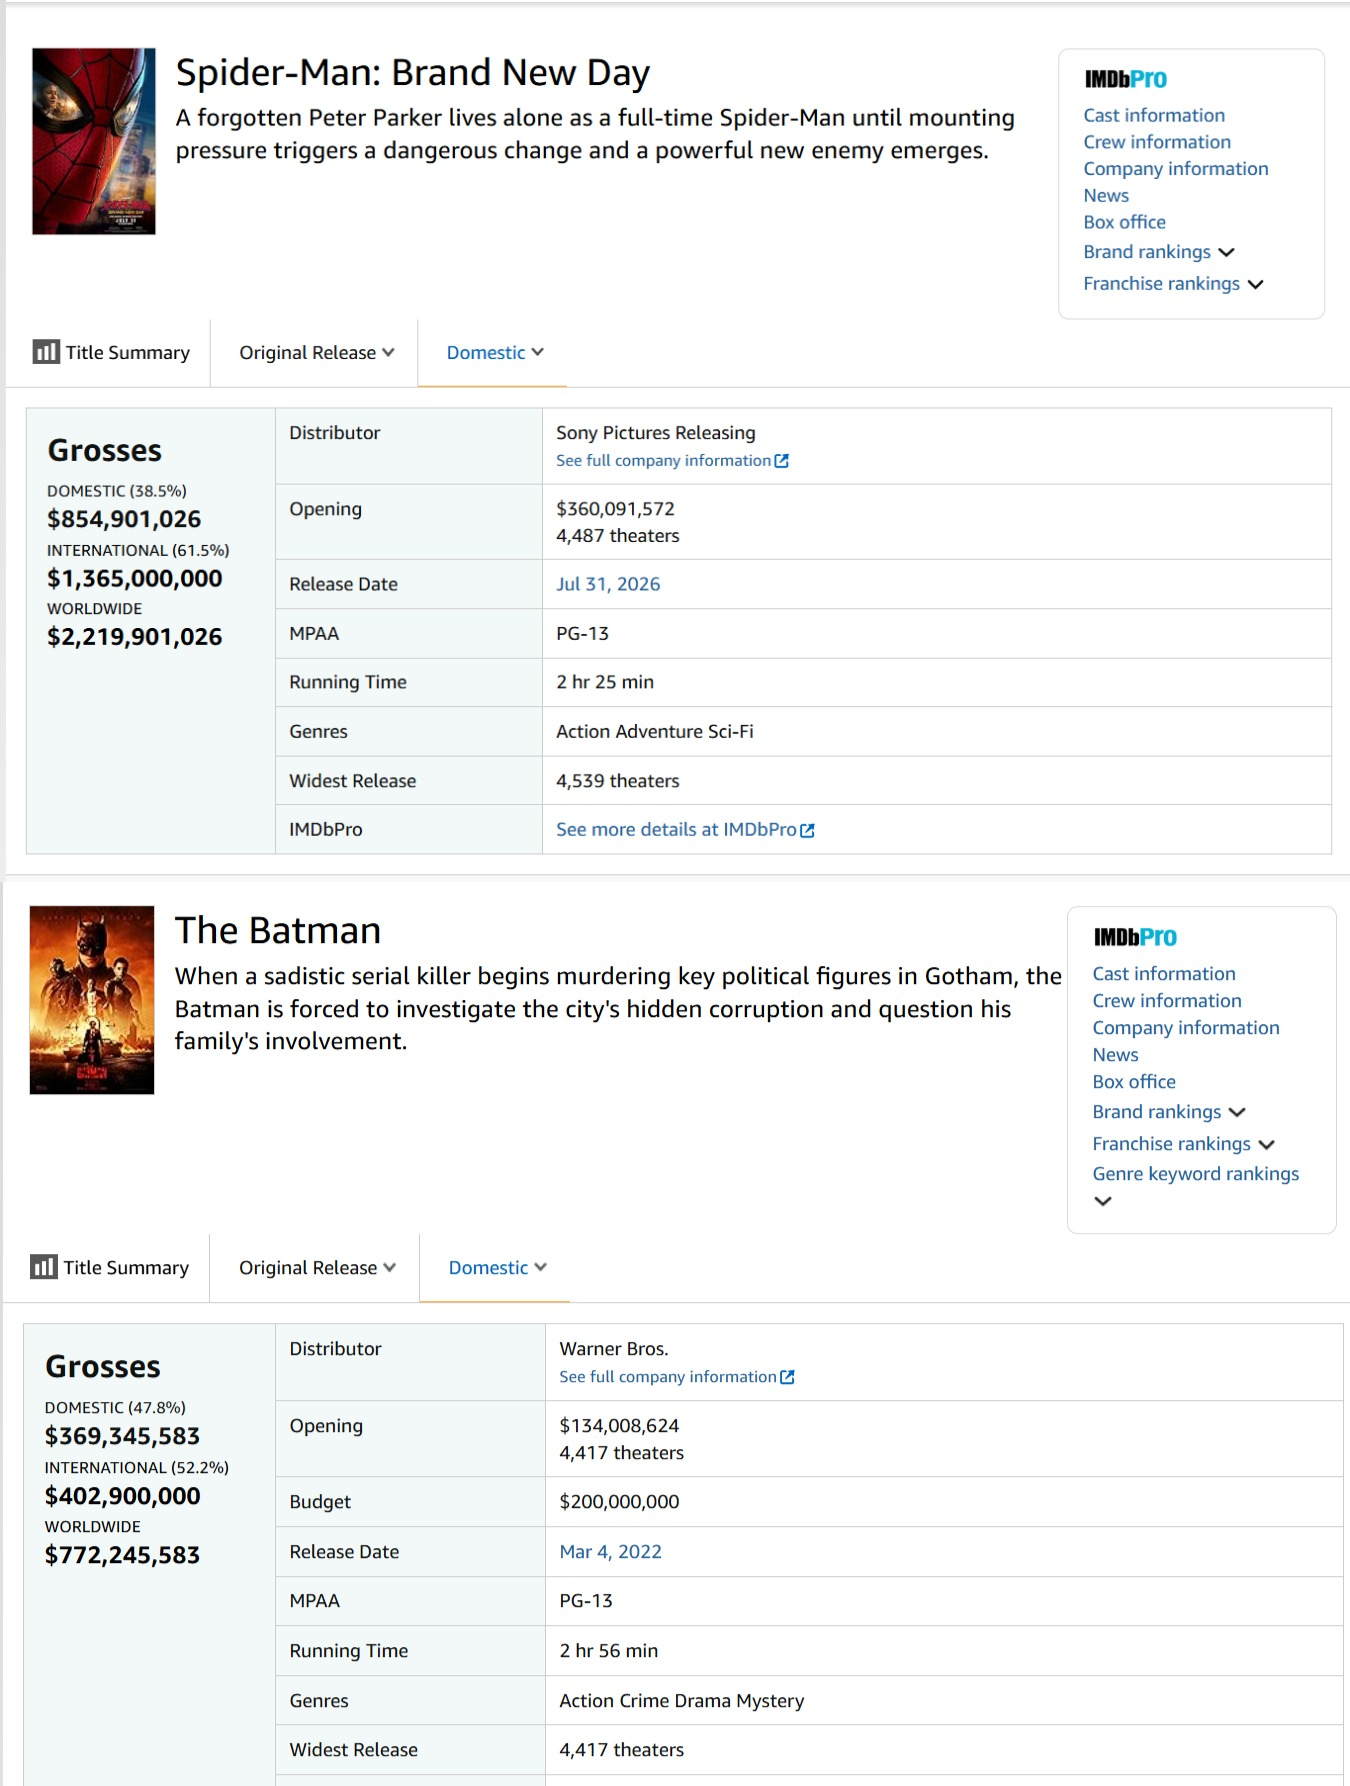Select The Batman's worldwide gross $772,245,583
The width and height of the screenshot is (1350, 1786).
pyautogui.click(x=123, y=1555)
